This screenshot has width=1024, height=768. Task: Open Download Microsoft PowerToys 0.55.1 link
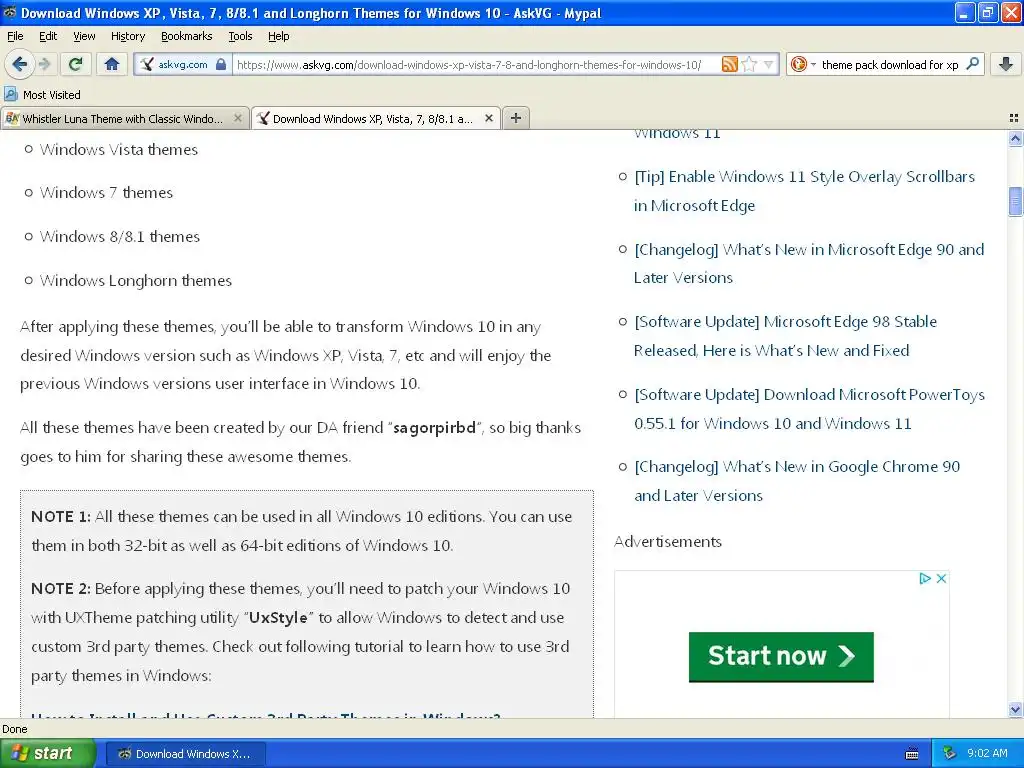[x=809, y=409]
